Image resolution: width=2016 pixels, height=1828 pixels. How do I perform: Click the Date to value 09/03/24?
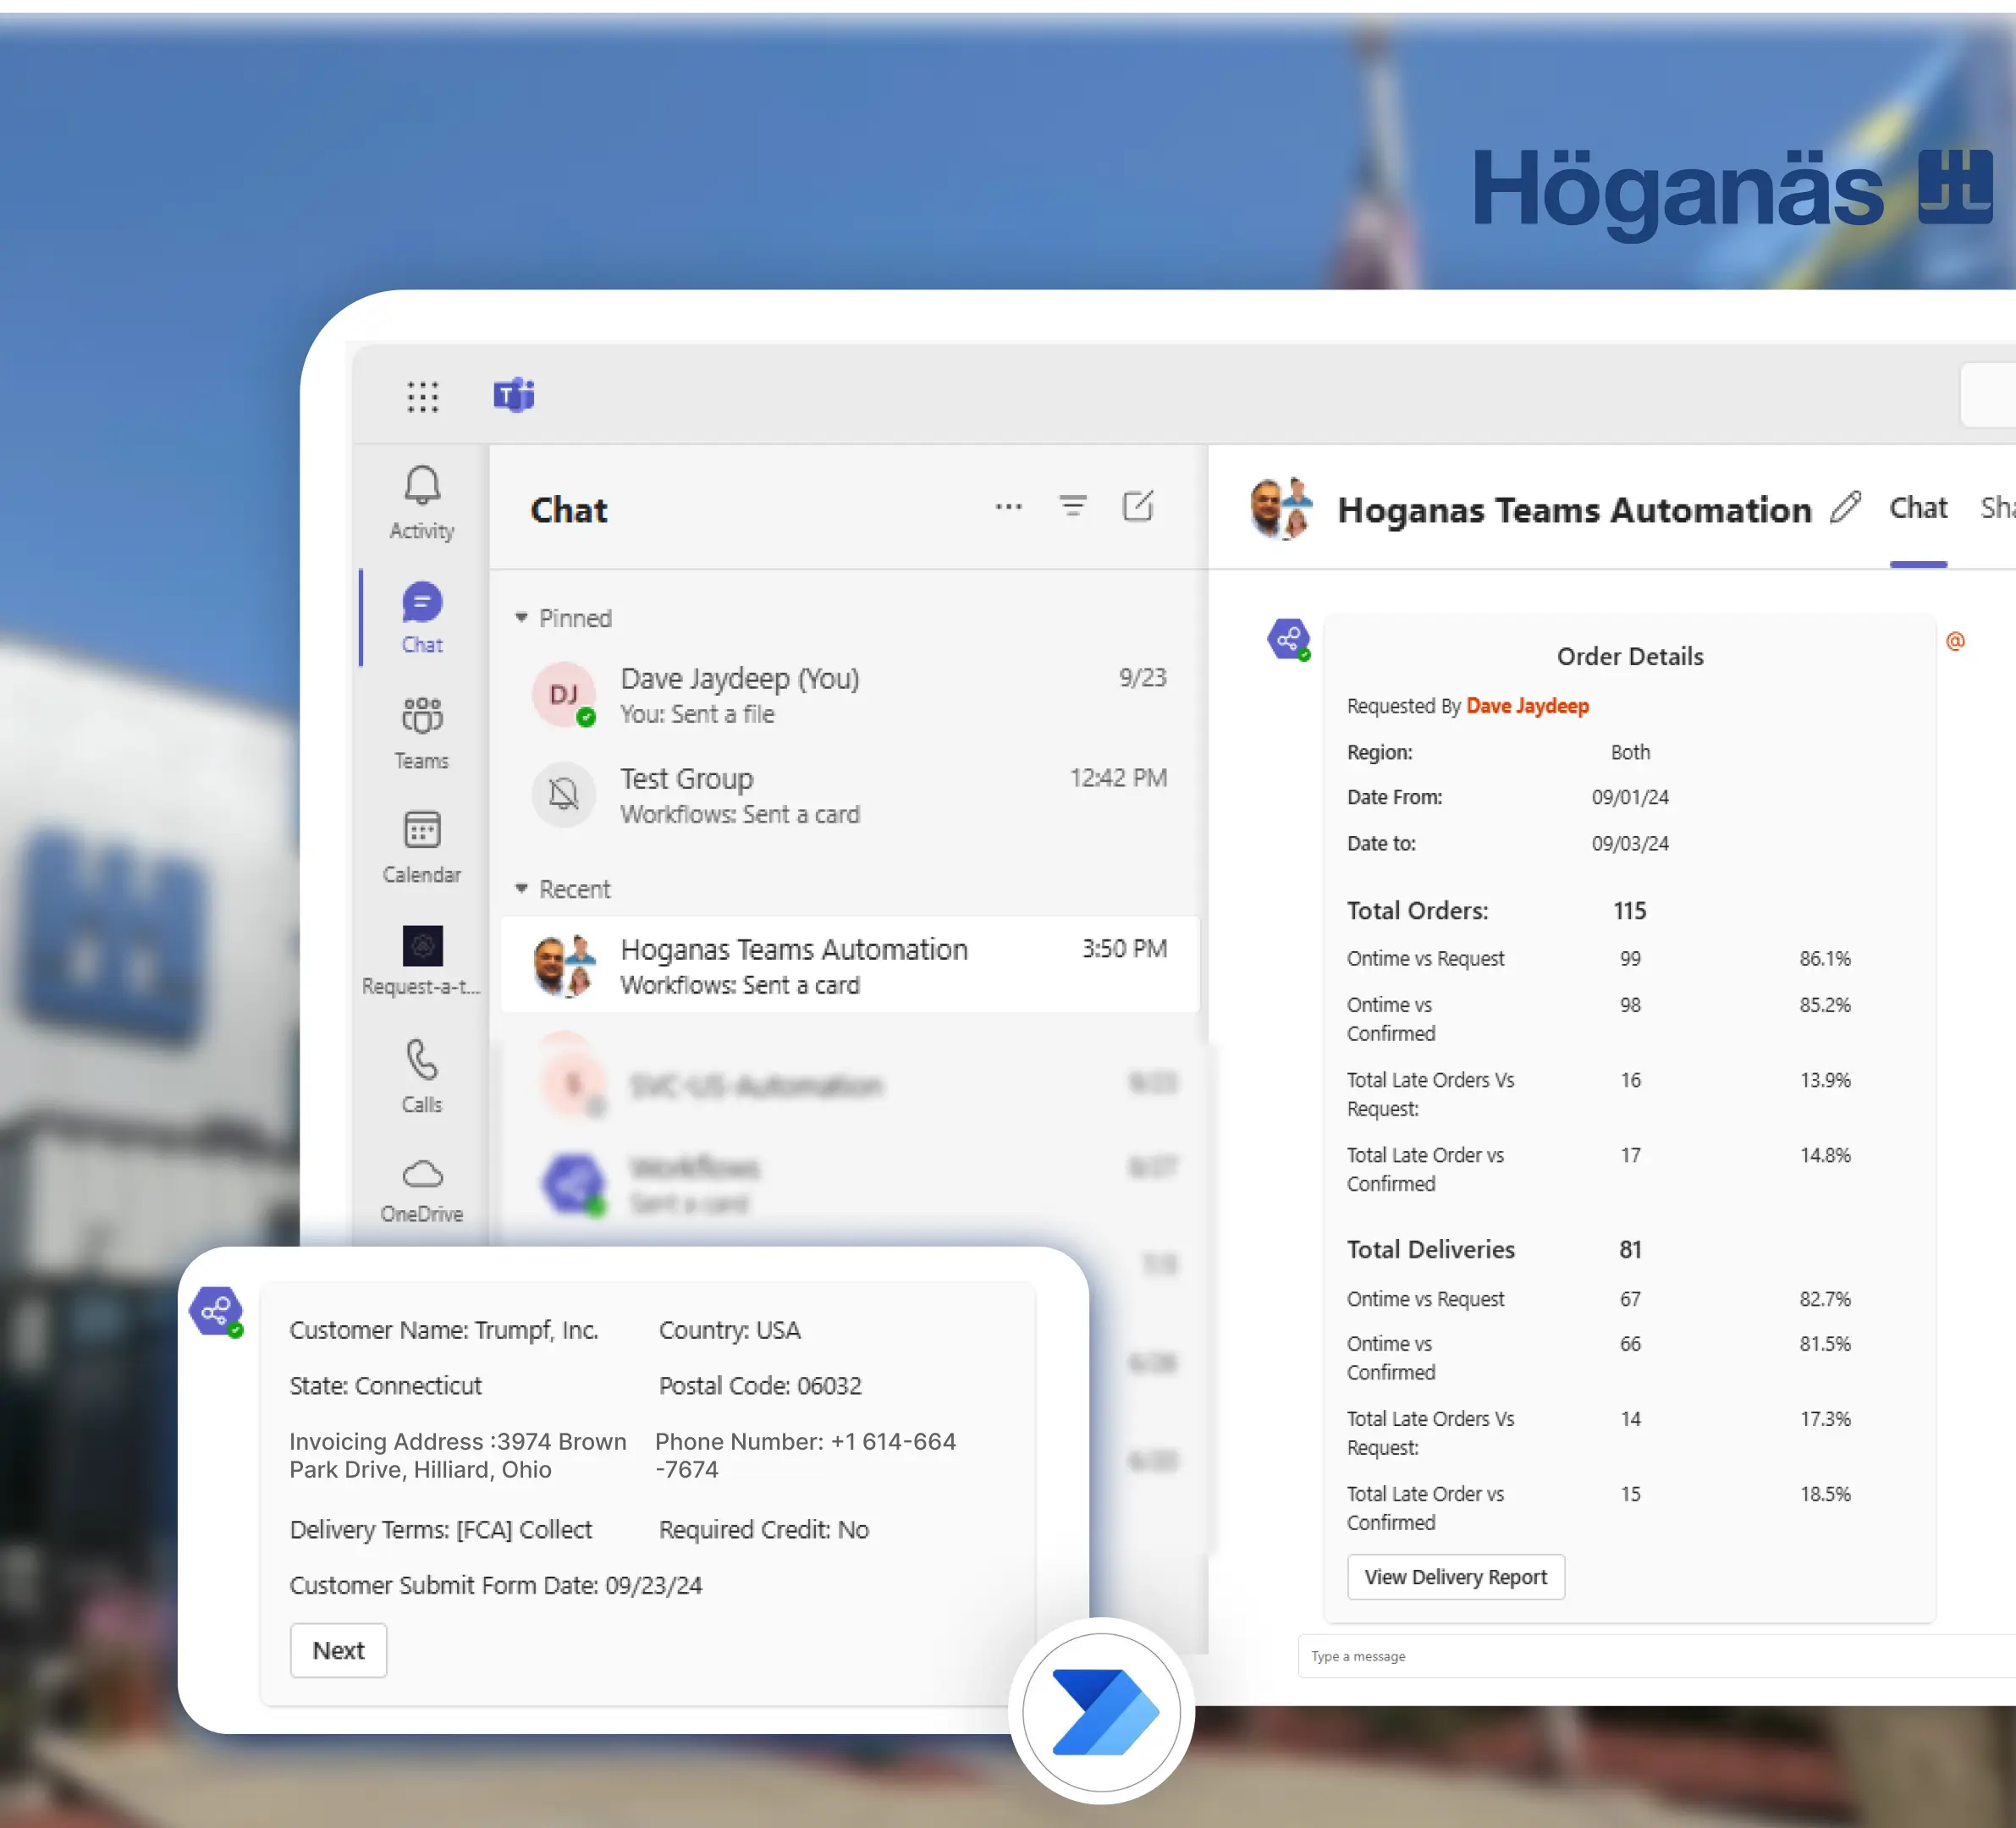coord(1630,843)
